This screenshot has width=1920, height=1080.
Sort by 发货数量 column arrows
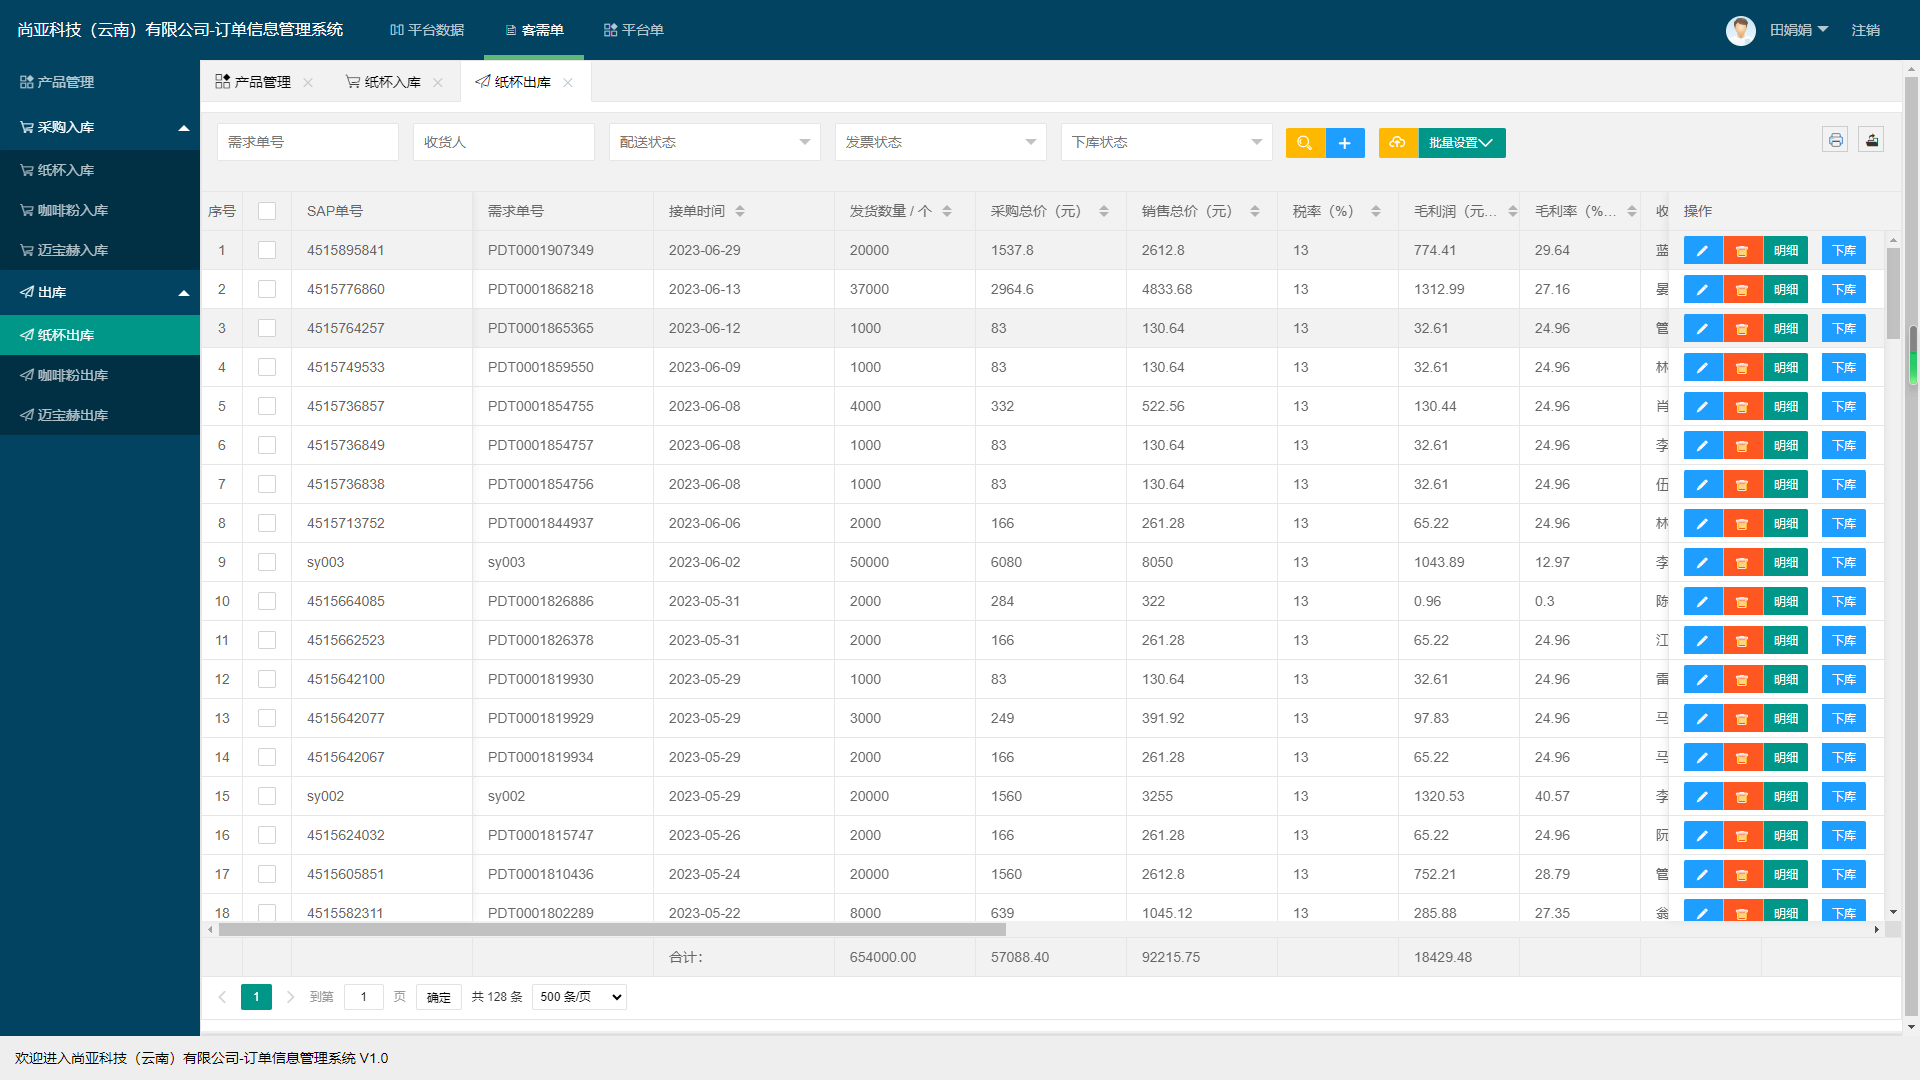[x=947, y=211]
